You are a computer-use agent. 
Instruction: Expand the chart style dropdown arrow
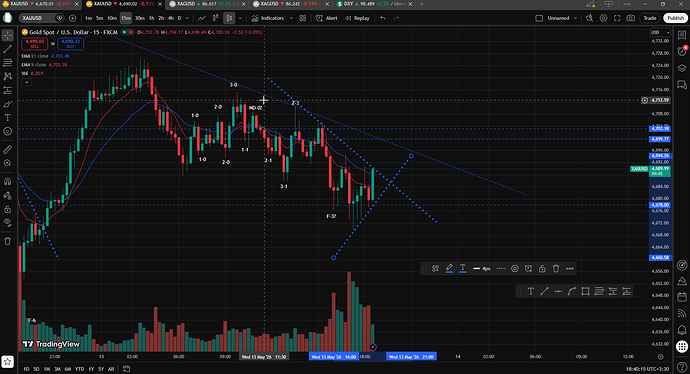click(x=240, y=18)
